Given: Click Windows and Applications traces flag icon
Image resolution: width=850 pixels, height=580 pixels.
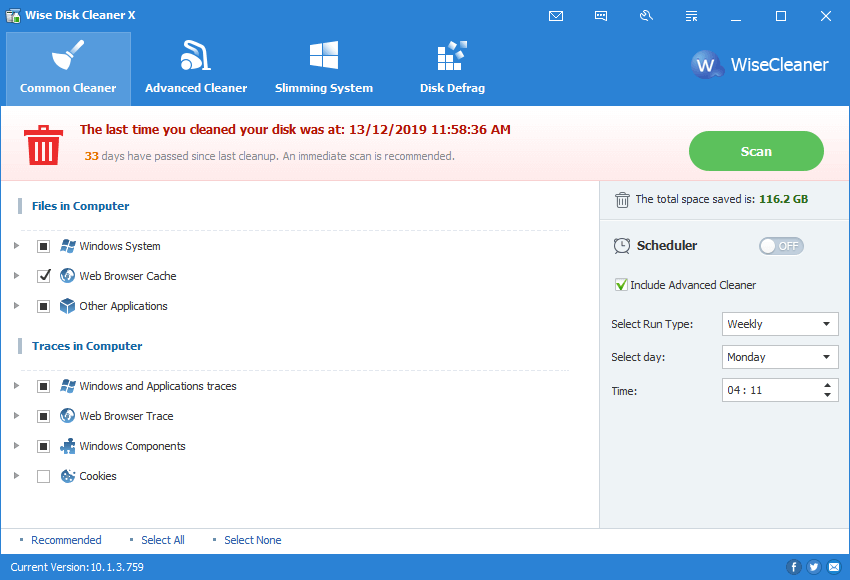Looking at the screenshot, I should (67, 386).
